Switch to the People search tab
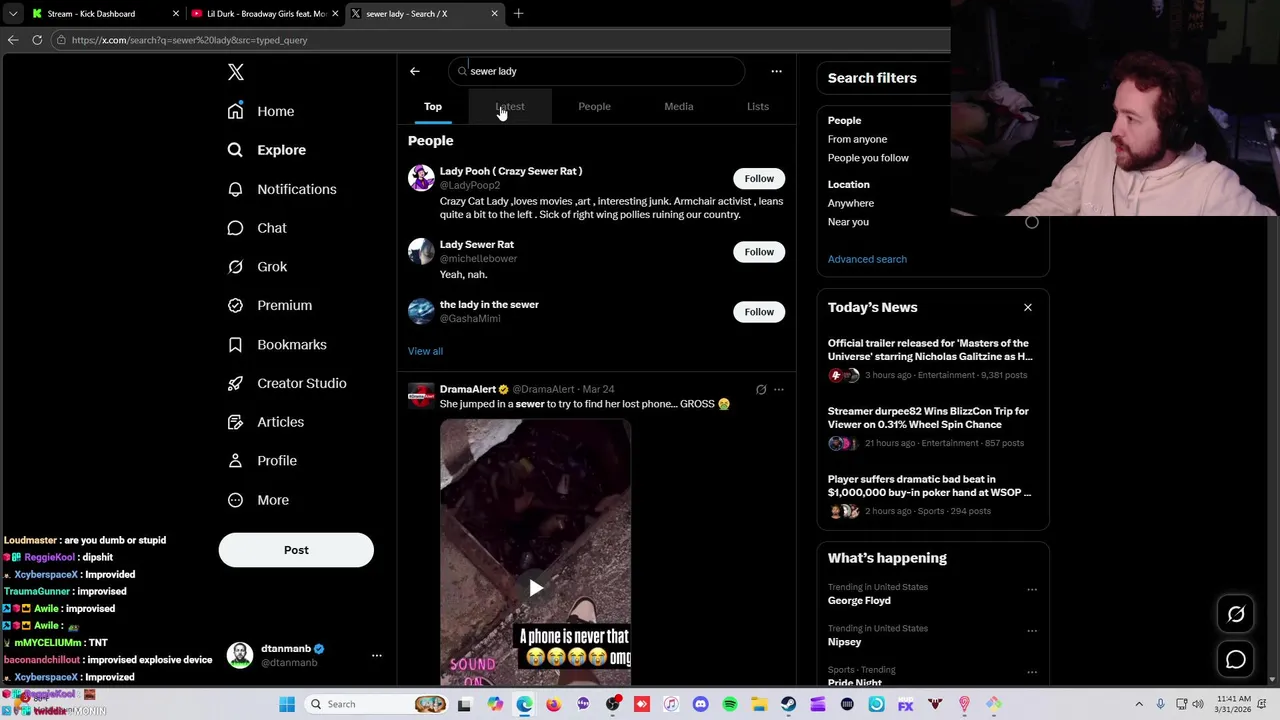The width and height of the screenshot is (1280, 720). 594,106
